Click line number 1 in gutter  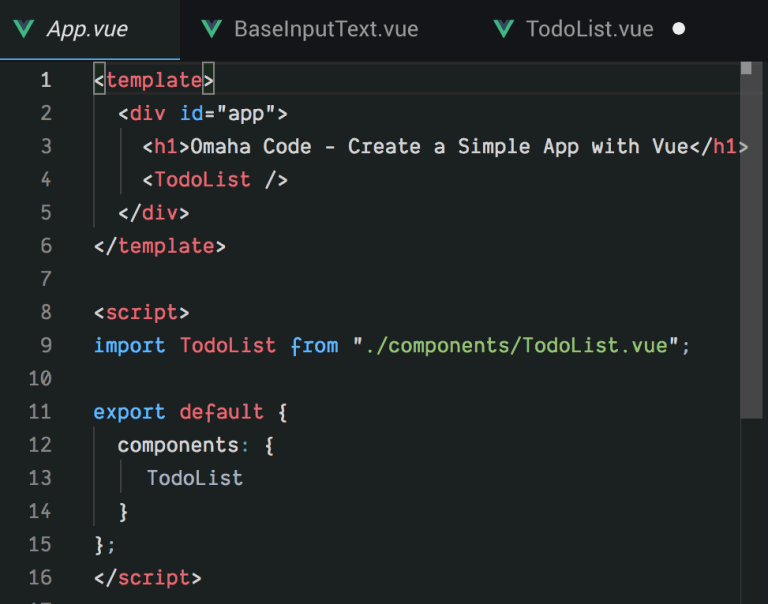tap(46, 80)
